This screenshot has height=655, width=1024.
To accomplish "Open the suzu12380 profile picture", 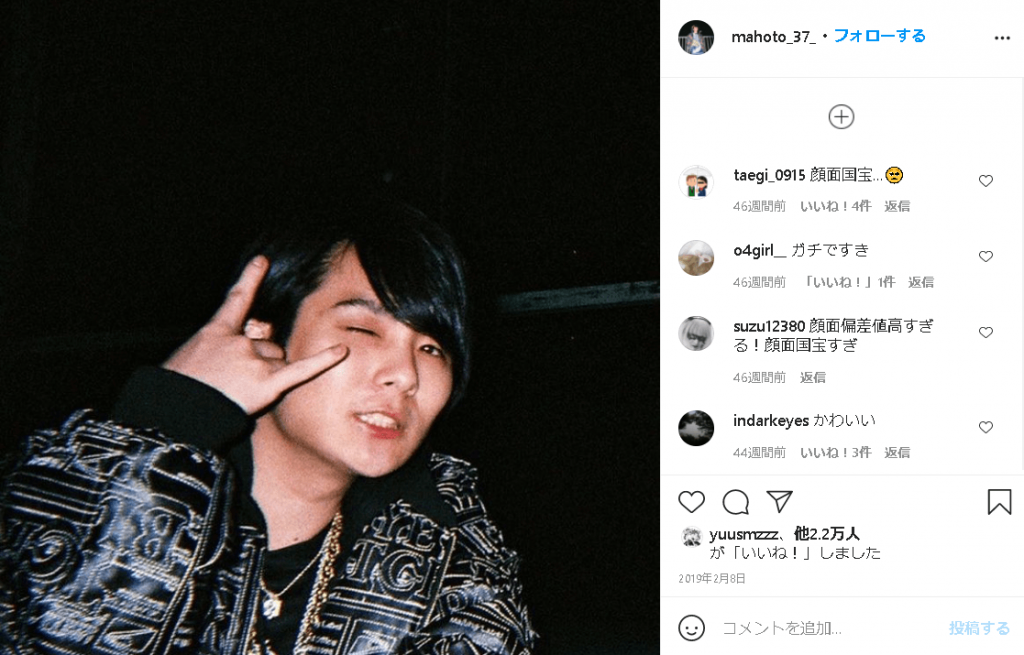I will 696,333.
